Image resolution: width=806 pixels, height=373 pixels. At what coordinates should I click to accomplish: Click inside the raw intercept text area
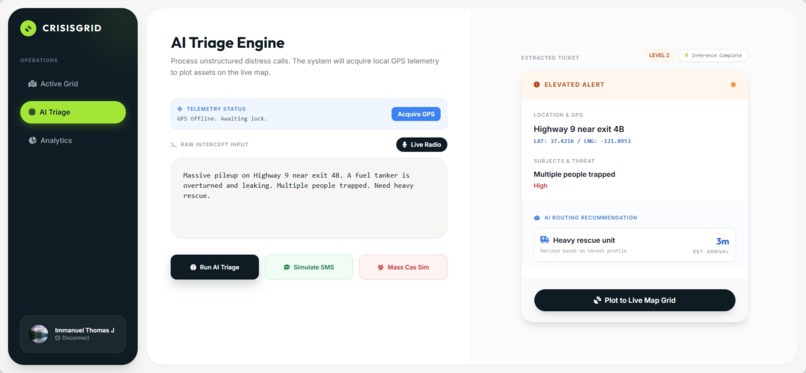tap(309, 198)
